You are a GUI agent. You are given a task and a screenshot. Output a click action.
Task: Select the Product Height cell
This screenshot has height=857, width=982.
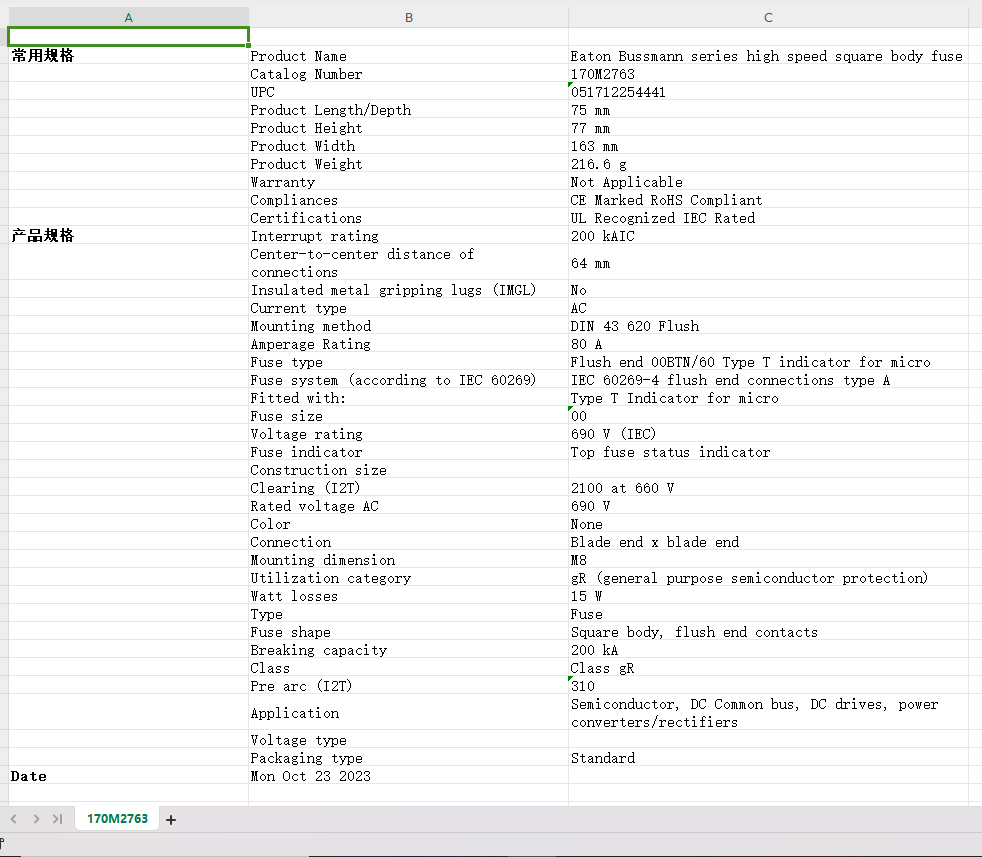(x=408, y=128)
